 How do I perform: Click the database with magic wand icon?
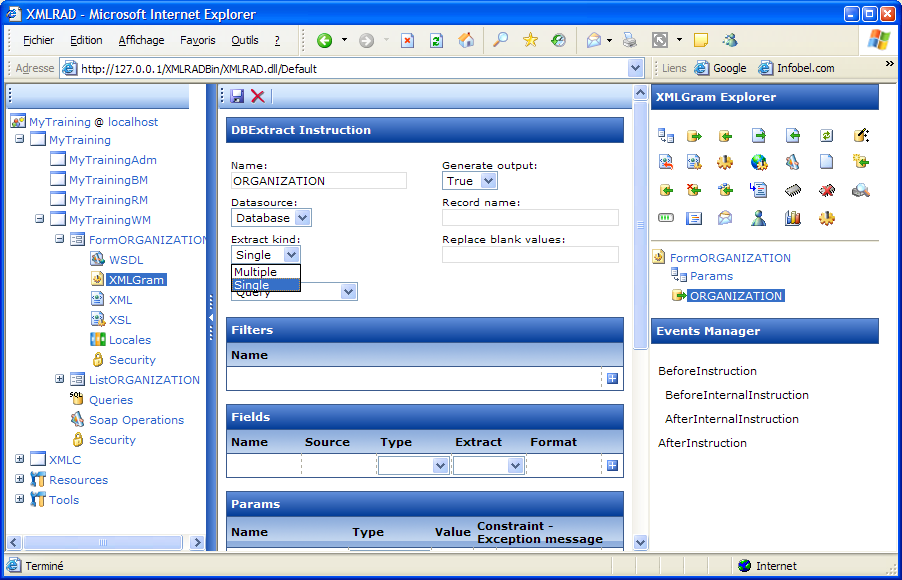pos(860,135)
